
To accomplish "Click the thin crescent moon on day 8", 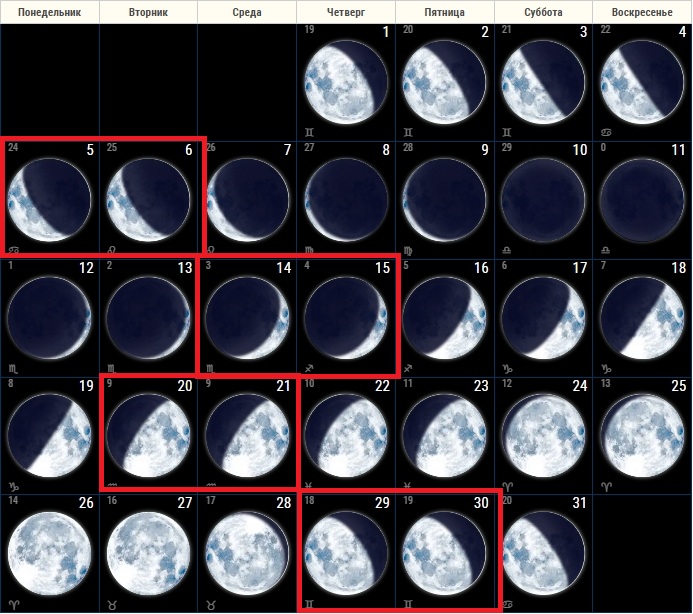I will 346,200.
